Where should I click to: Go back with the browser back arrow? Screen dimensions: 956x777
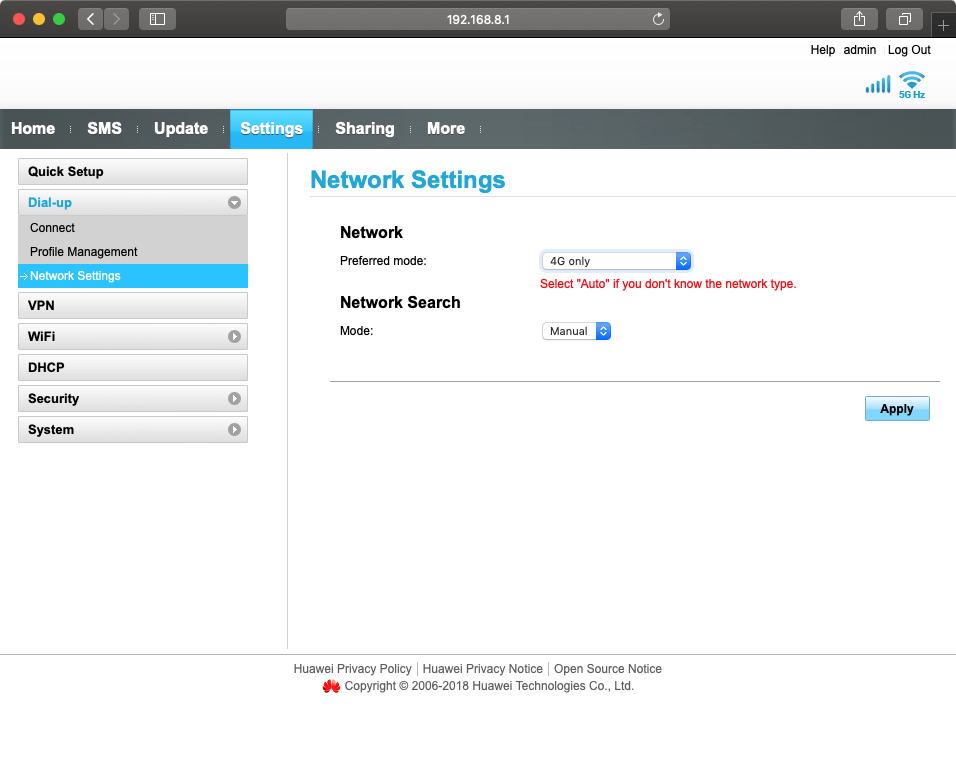pos(91,19)
